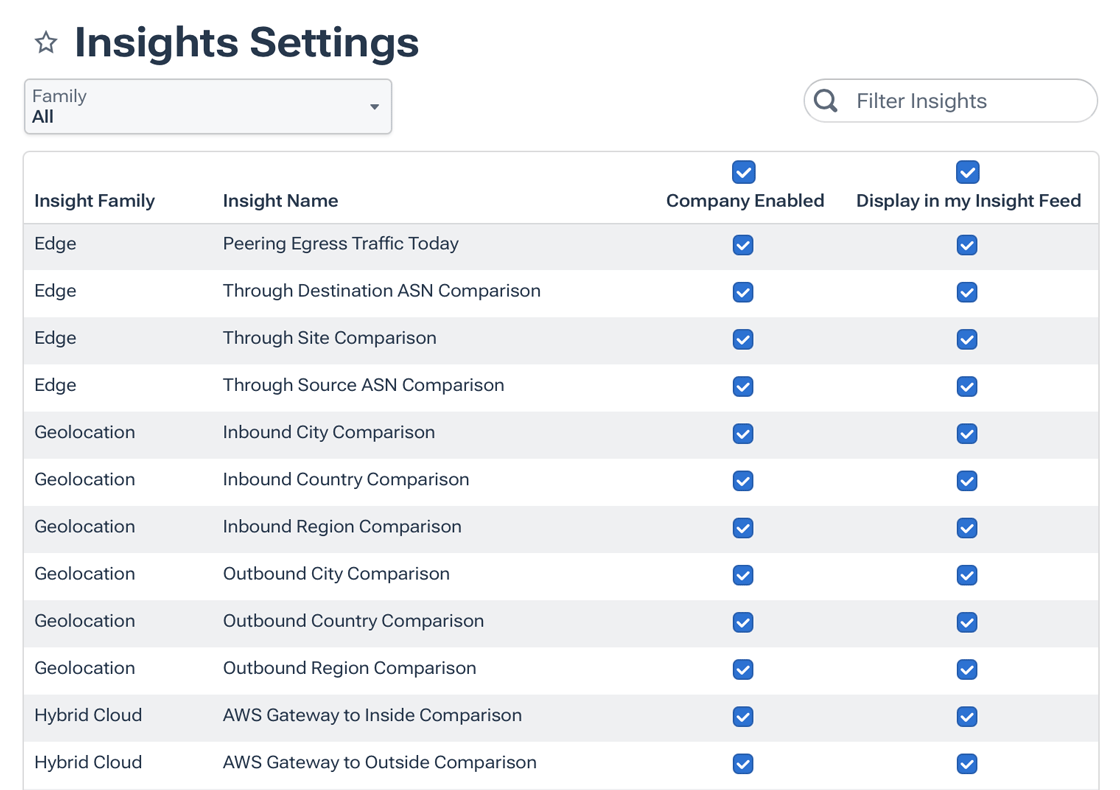Image resolution: width=1120 pixels, height=790 pixels.
Task: Toggle the Company Enabled header checkbox
Action: pyautogui.click(x=743, y=172)
